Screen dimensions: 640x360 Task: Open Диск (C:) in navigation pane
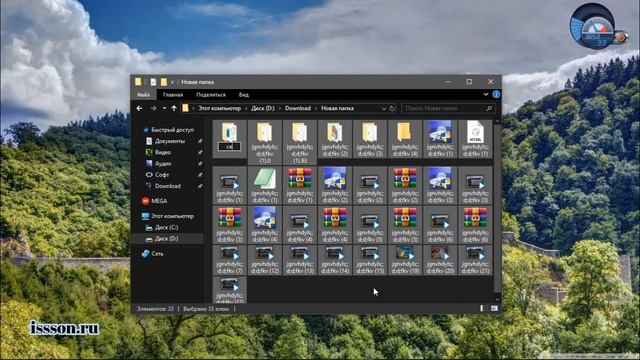(162, 227)
